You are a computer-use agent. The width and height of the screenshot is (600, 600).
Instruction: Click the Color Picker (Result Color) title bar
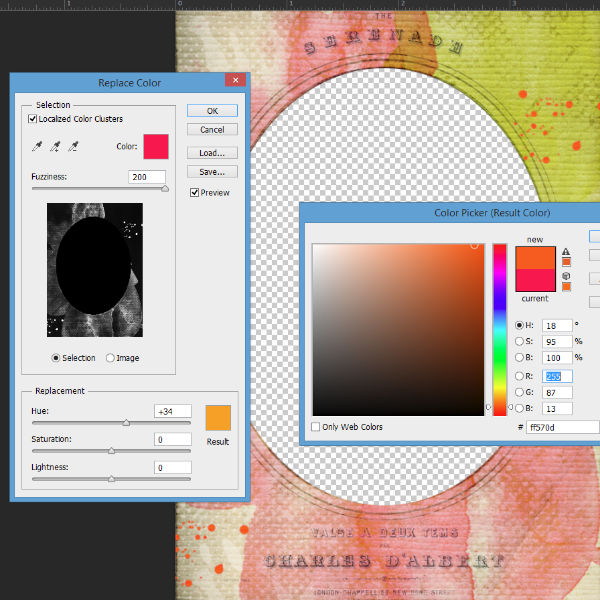tap(450, 213)
